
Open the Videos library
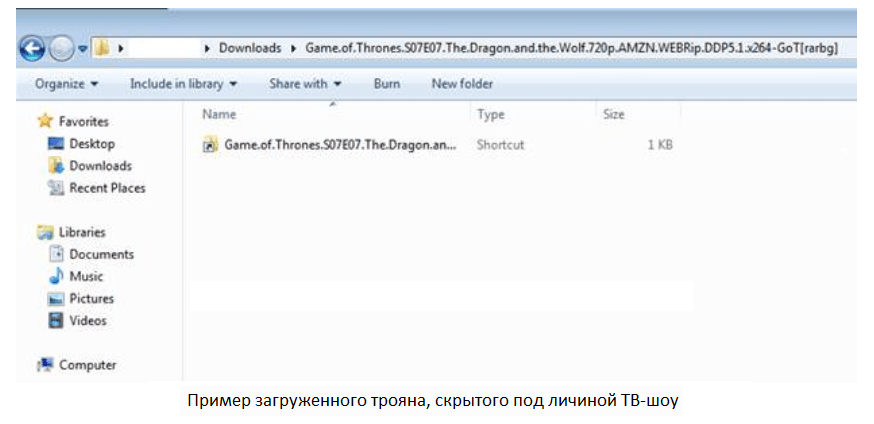(88, 321)
